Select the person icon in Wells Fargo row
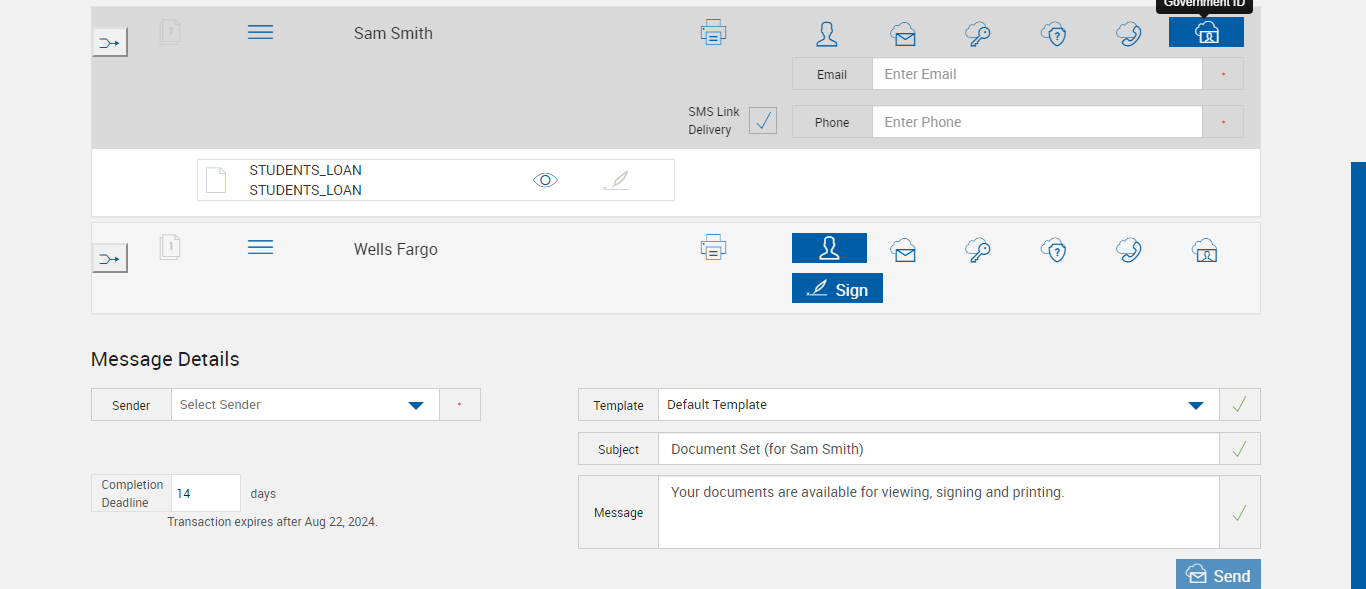 click(x=829, y=248)
